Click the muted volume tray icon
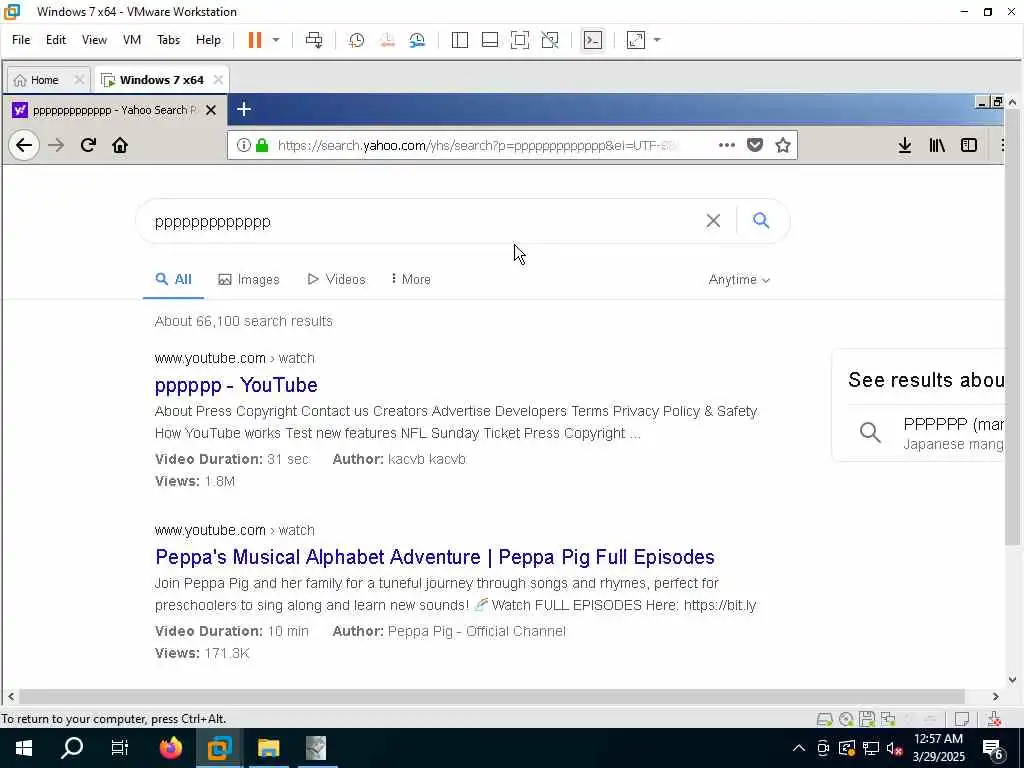 pos(894,748)
